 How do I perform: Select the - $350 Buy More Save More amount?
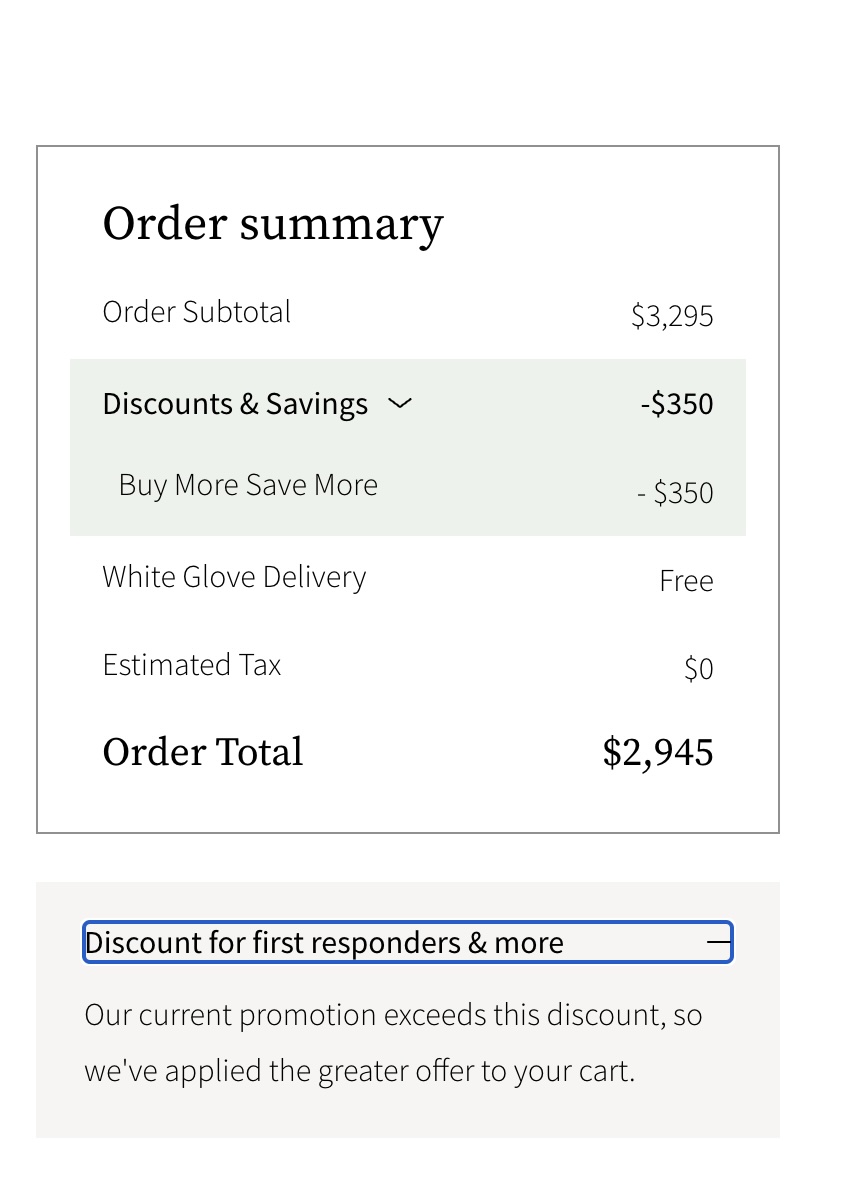[x=674, y=492]
